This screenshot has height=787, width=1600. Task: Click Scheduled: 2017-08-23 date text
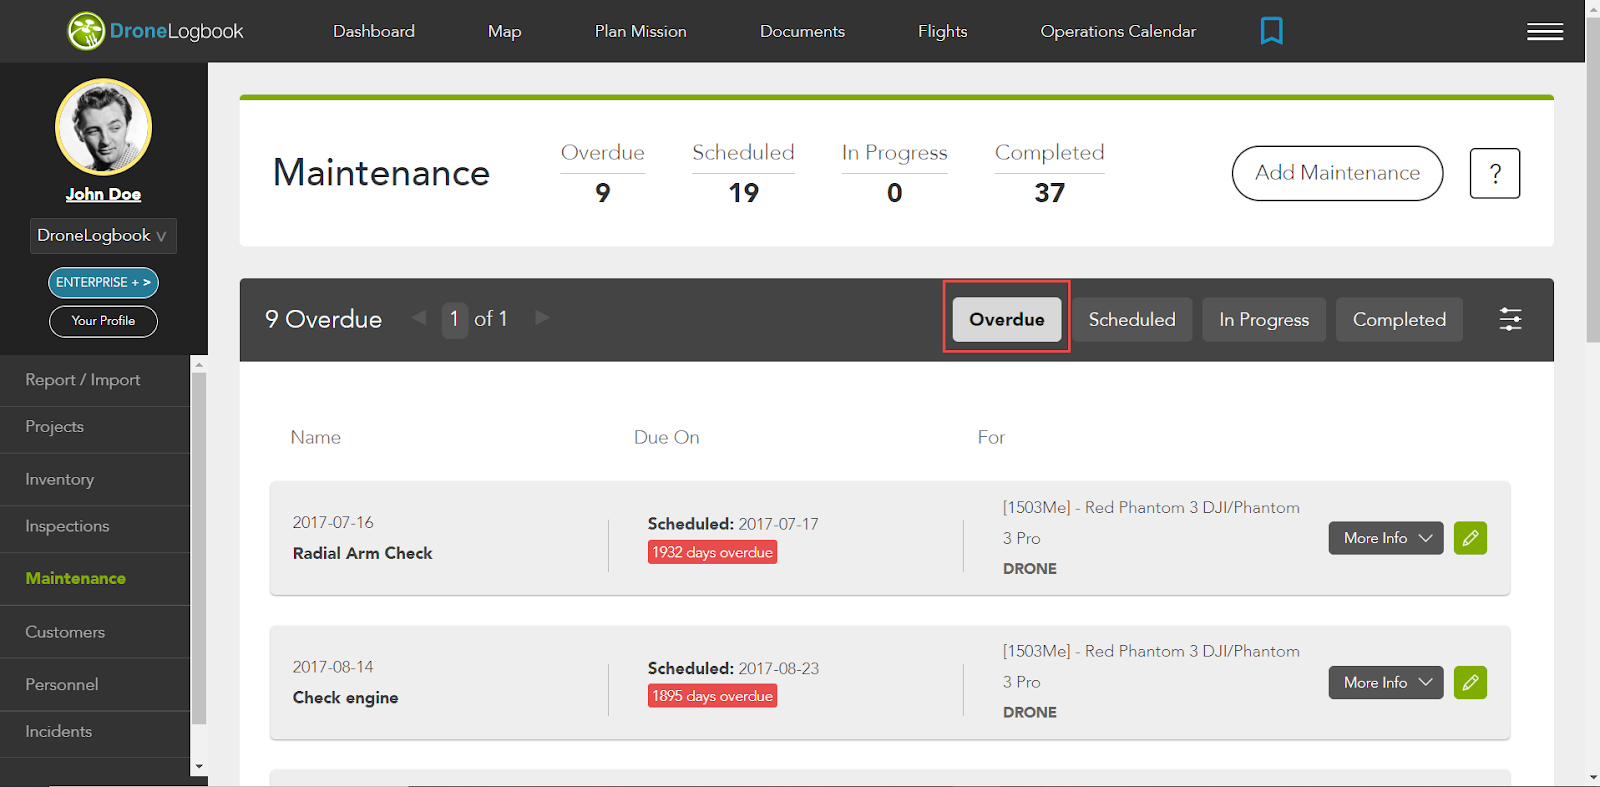click(733, 668)
